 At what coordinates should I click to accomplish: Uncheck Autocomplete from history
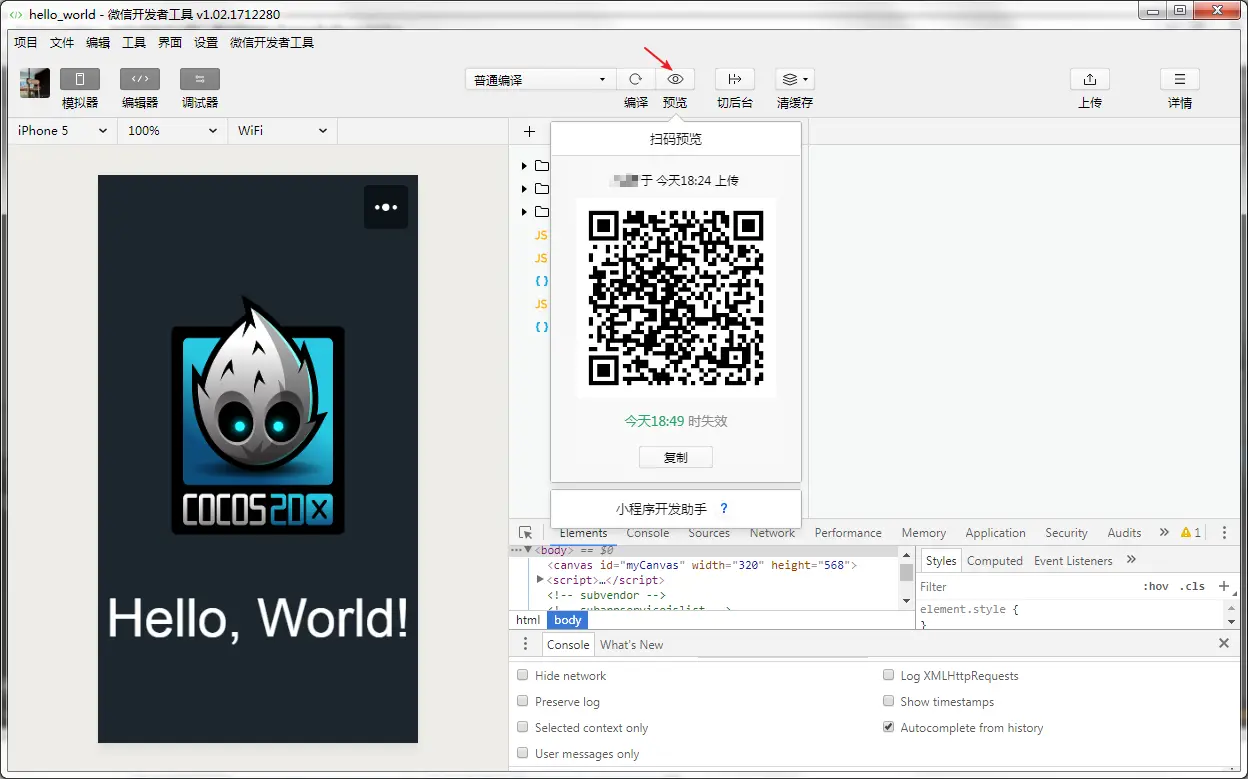point(888,727)
